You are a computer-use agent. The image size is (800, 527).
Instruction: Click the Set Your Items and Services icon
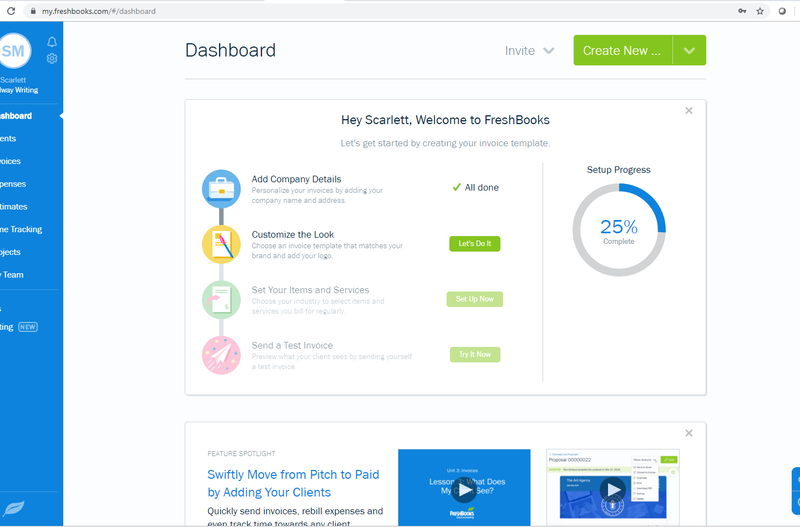point(221,300)
